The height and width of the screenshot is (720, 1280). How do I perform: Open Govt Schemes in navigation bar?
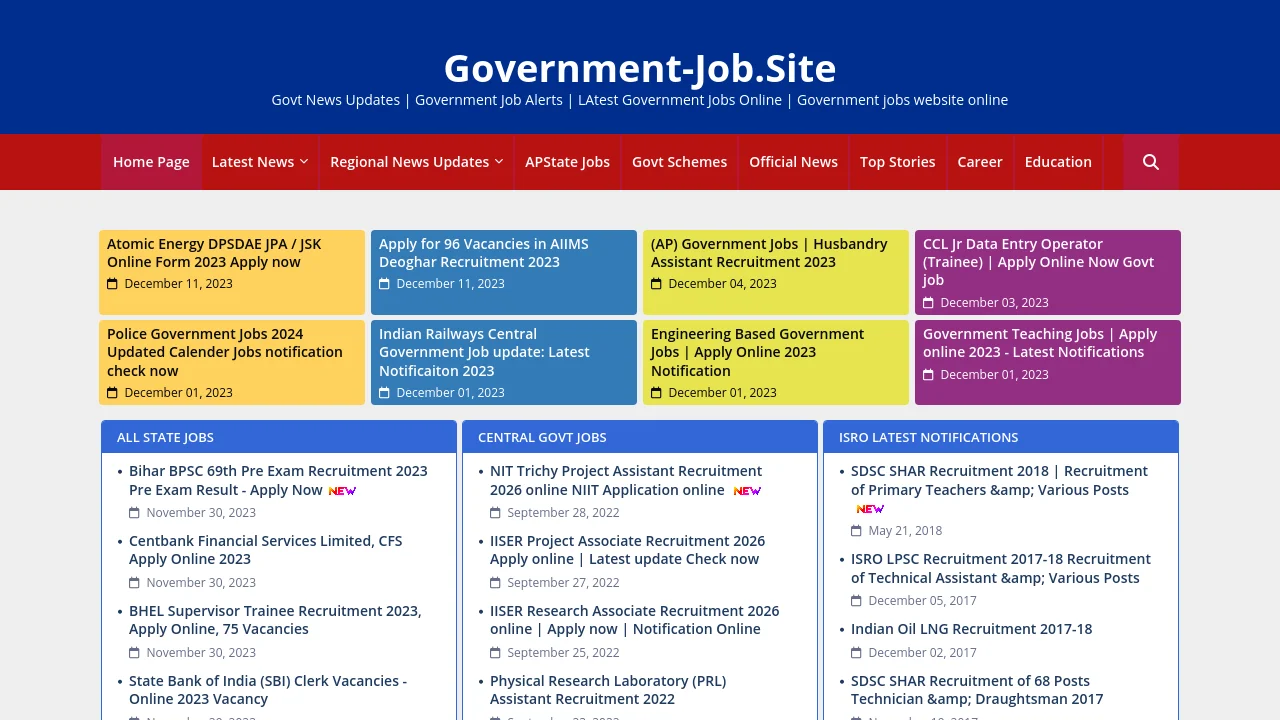coord(679,162)
